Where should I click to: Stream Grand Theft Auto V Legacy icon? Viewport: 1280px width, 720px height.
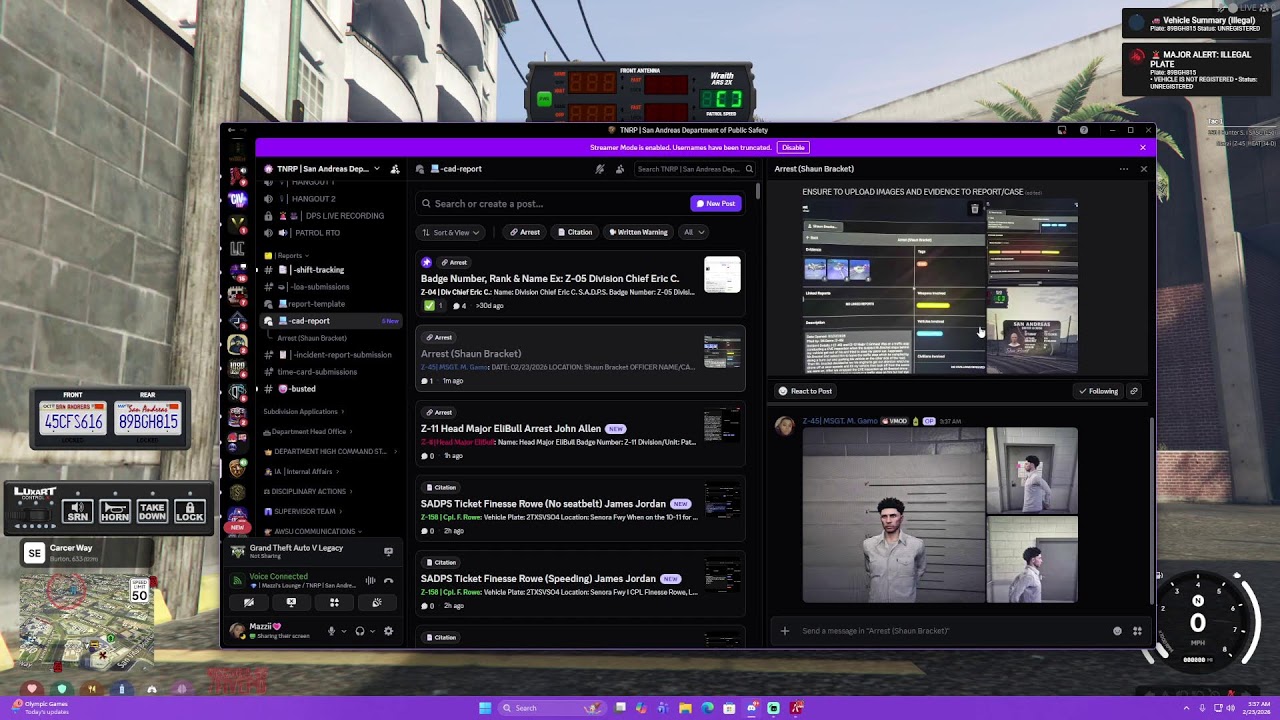(389, 551)
